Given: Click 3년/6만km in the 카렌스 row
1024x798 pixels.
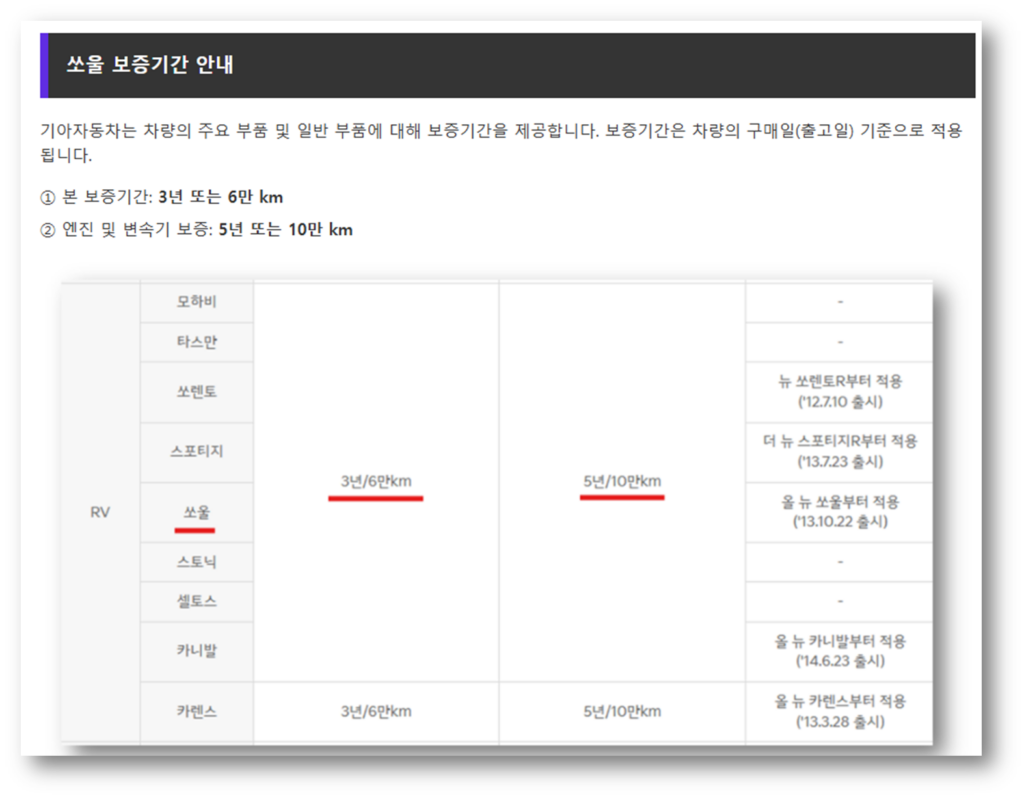Looking at the screenshot, I should click(x=376, y=712).
